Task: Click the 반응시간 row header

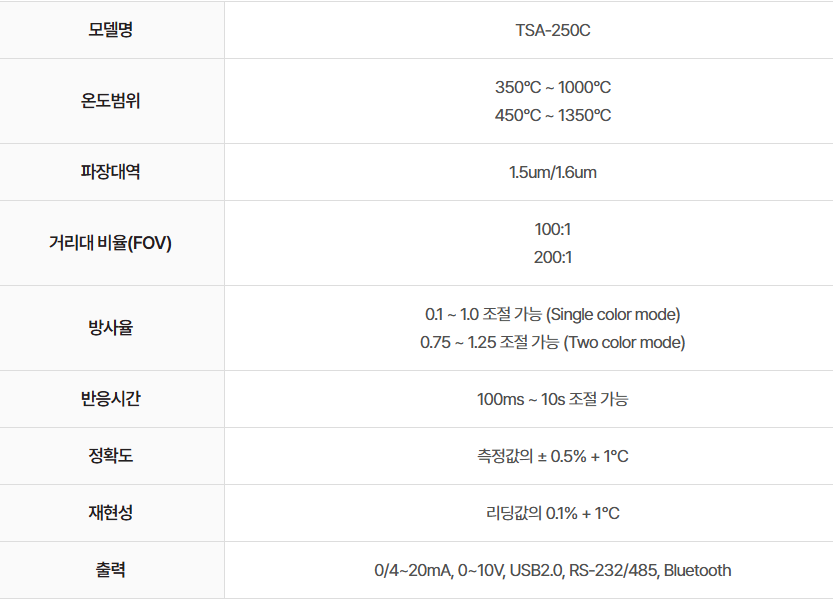Action: (x=111, y=399)
